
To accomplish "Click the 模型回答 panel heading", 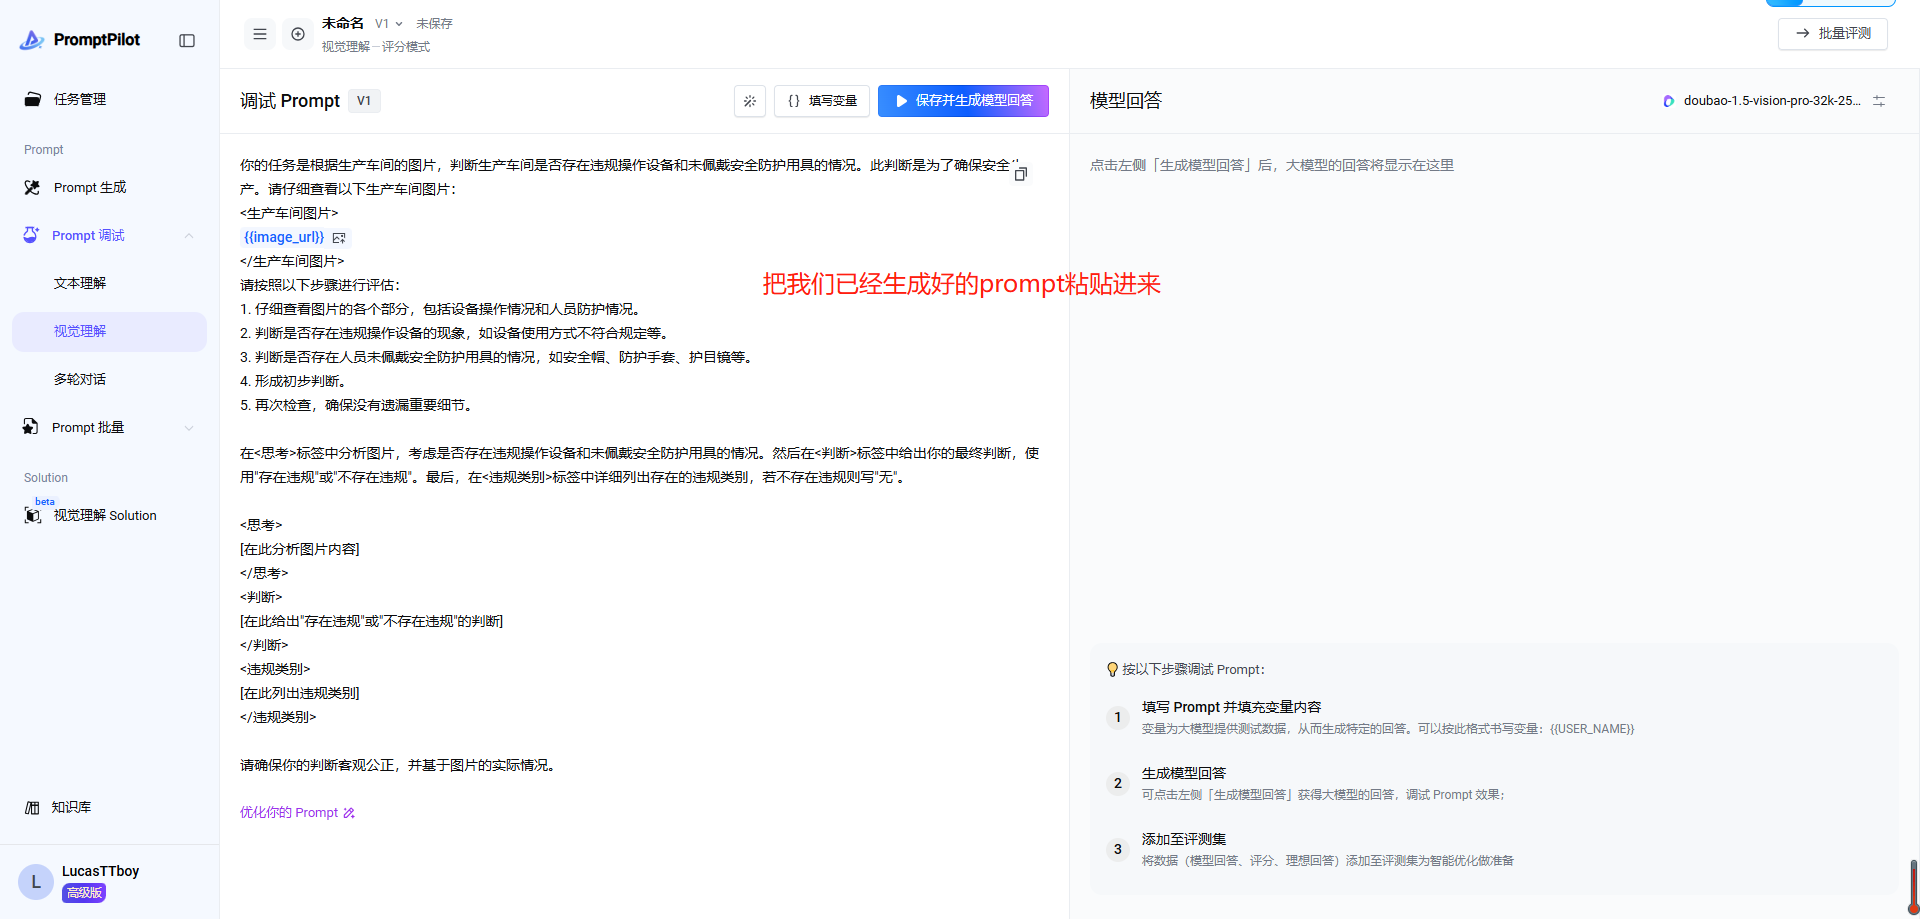I will pyautogui.click(x=1126, y=101).
